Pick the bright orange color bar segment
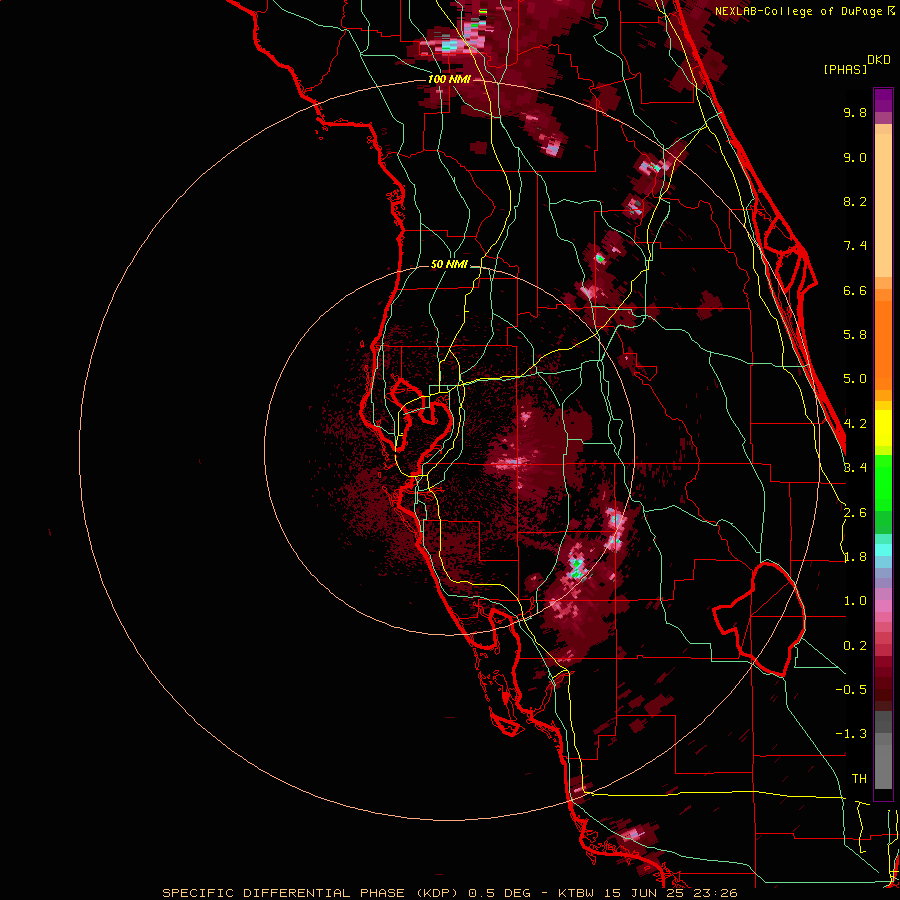This screenshot has height=900, width=900. 883,344
